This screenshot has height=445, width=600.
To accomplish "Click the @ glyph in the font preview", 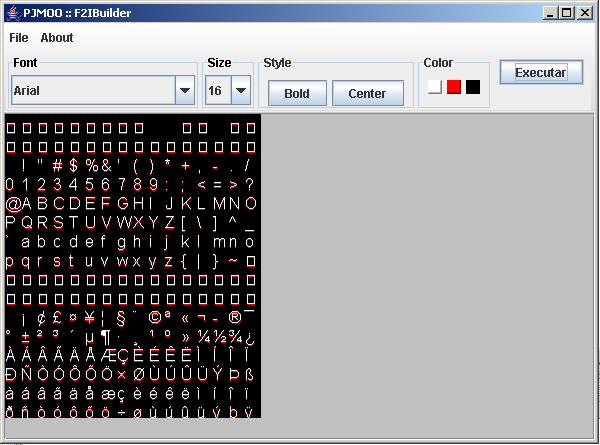I will coord(13,203).
